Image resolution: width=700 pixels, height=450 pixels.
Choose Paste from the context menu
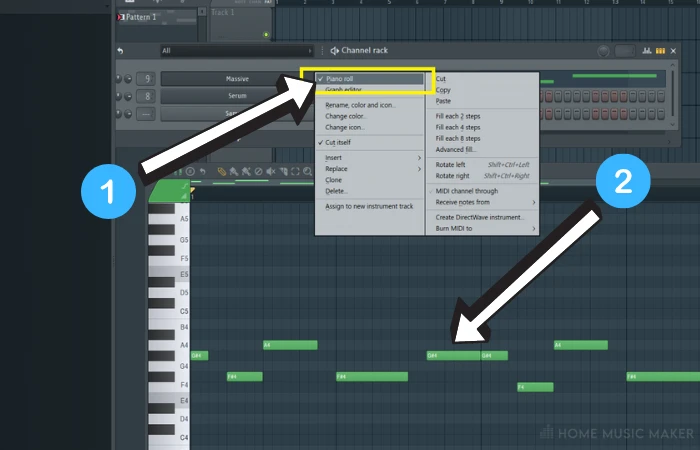point(483,101)
